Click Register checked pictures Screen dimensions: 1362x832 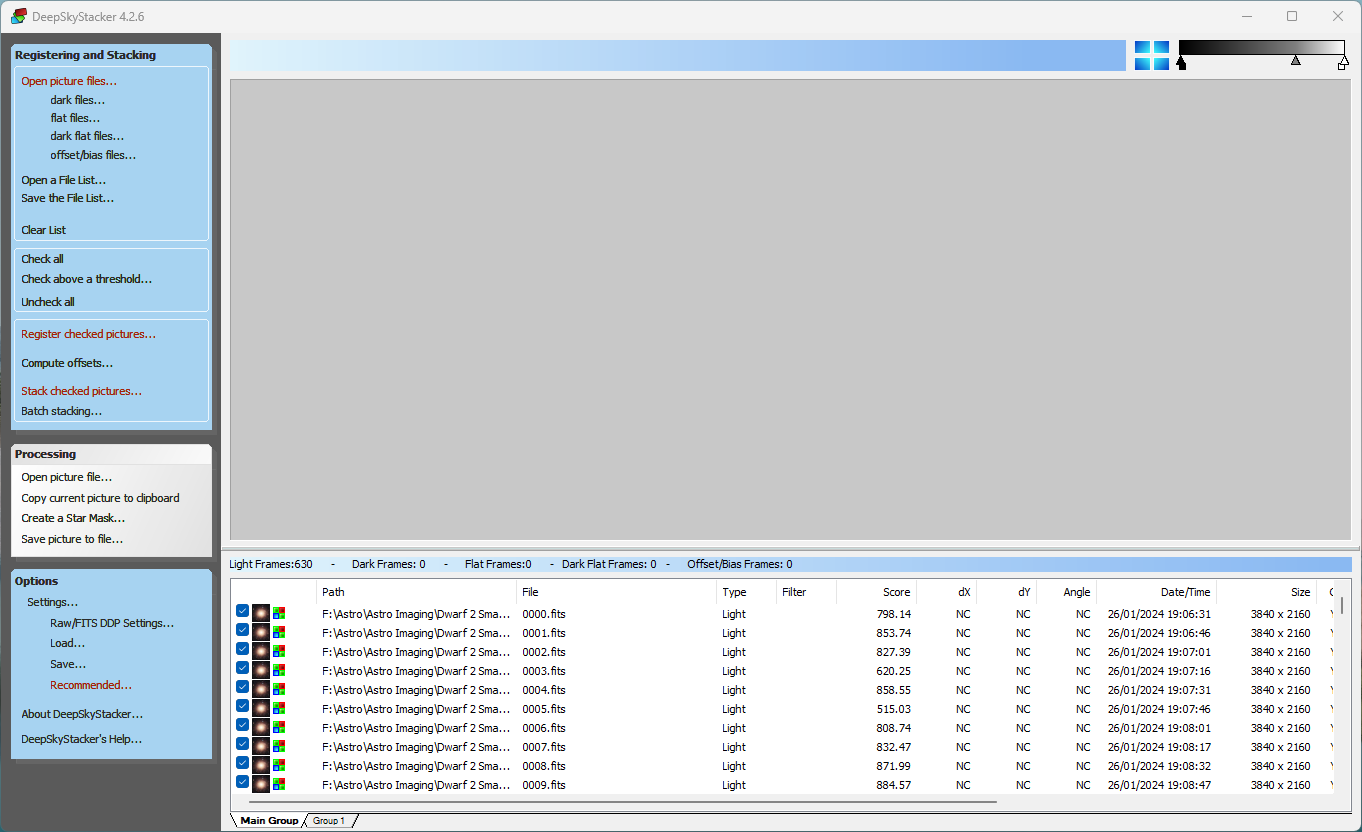[x=89, y=334]
